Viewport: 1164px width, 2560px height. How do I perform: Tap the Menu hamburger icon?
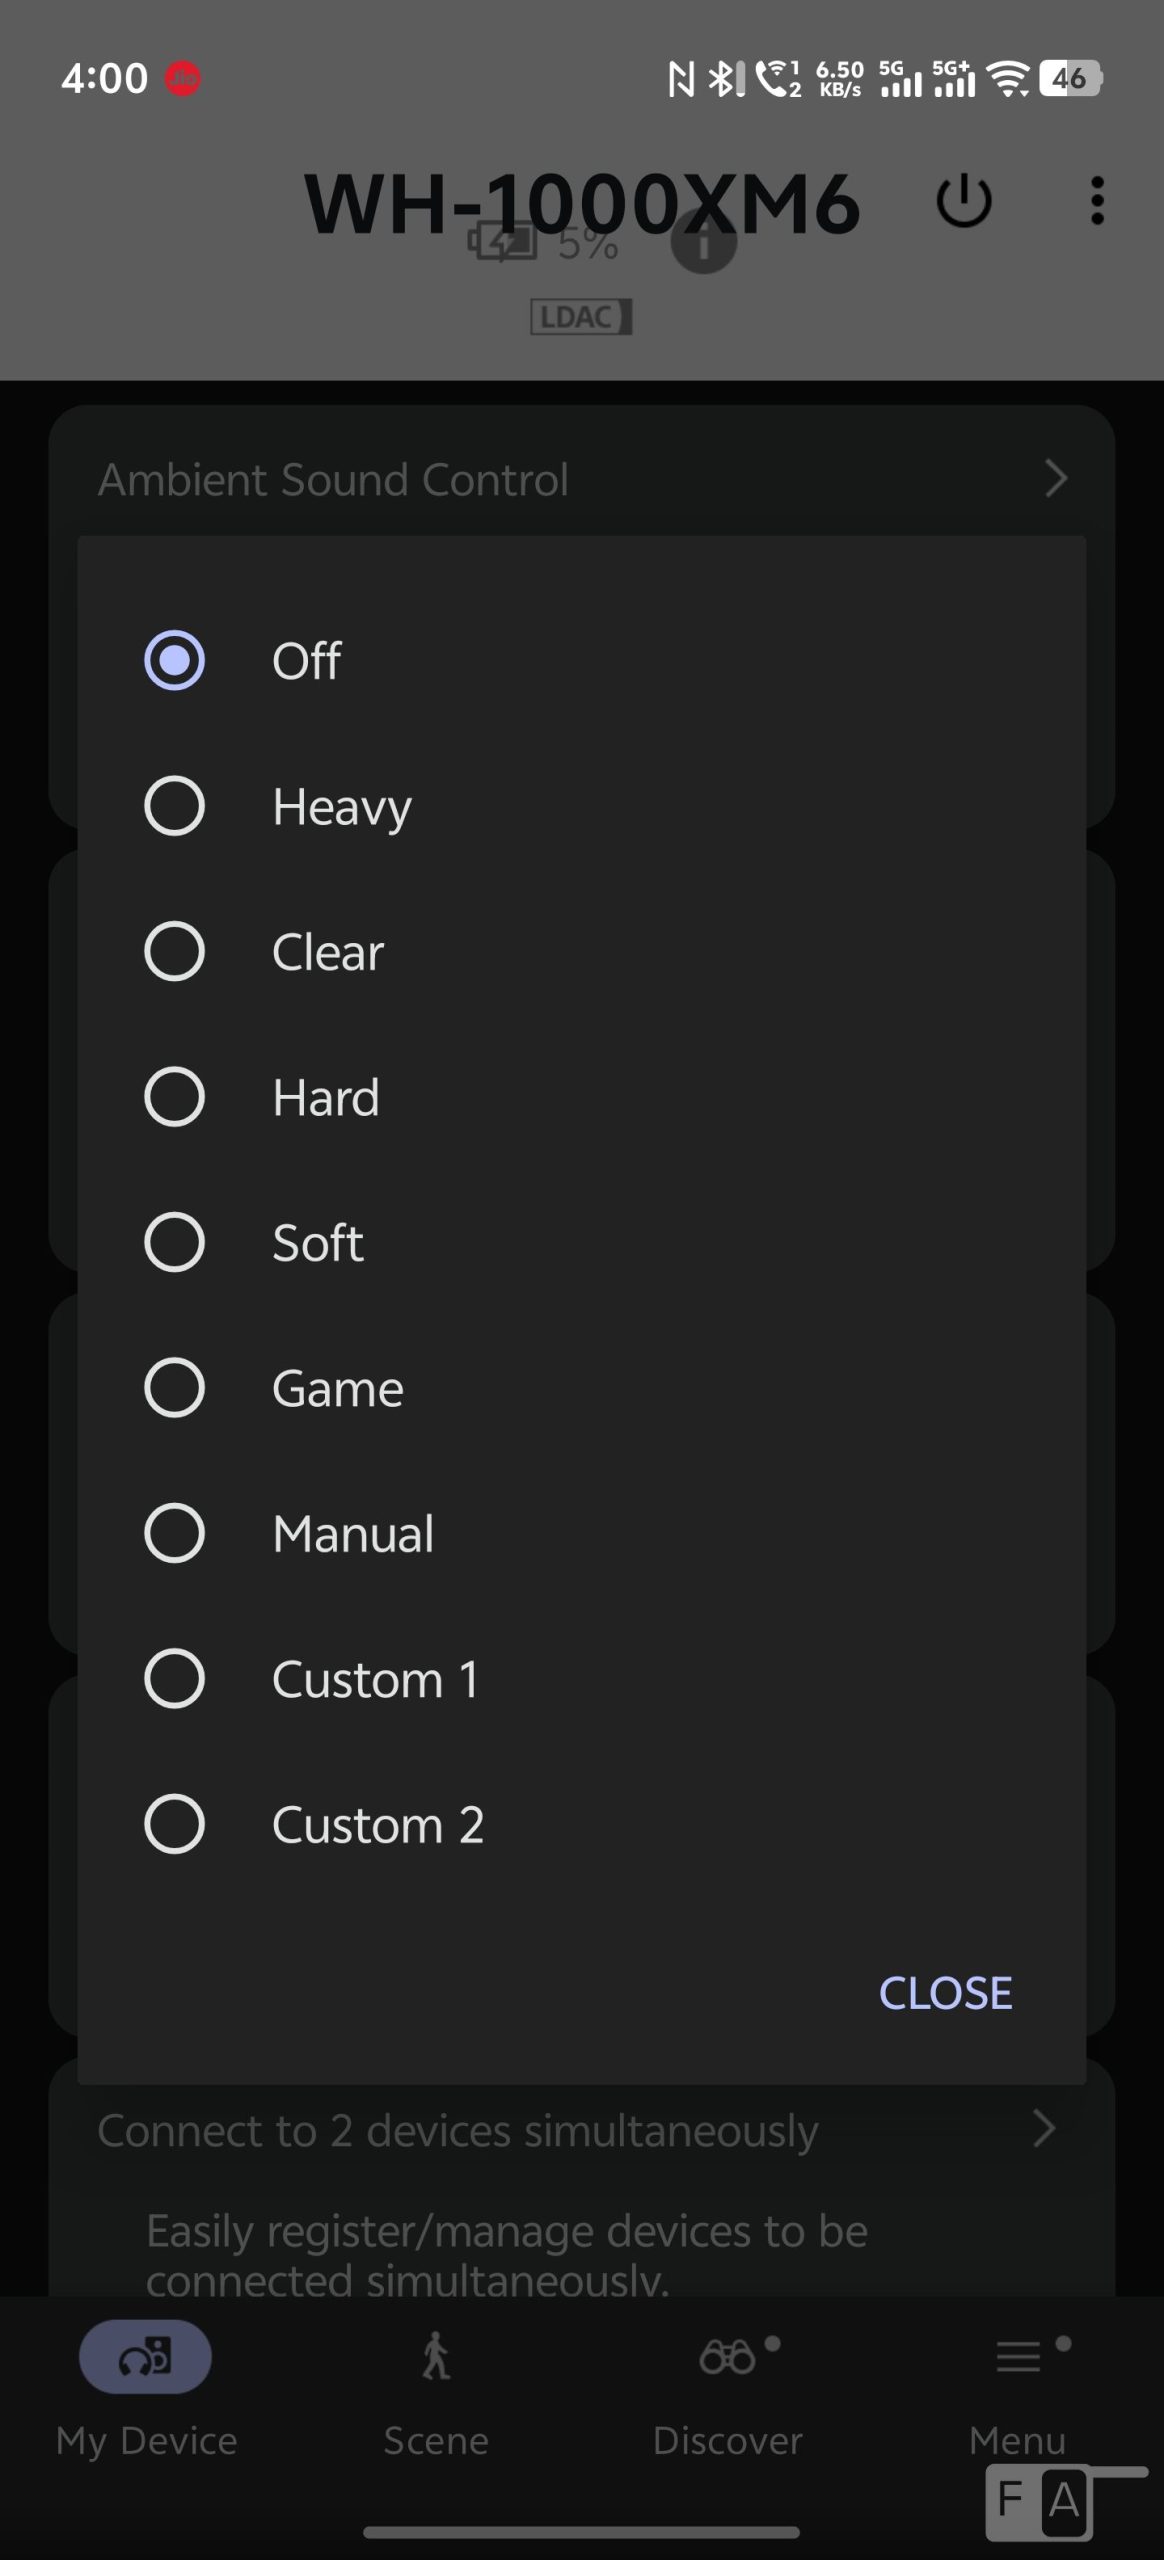pos(1018,2357)
